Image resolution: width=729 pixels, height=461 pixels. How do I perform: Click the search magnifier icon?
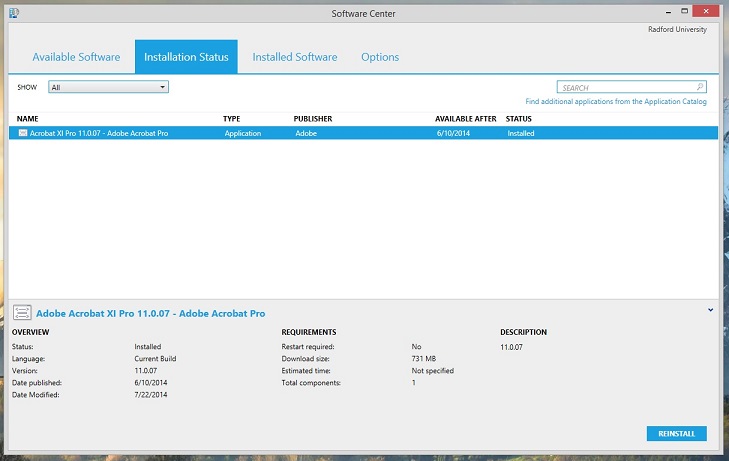click(700, 87)
